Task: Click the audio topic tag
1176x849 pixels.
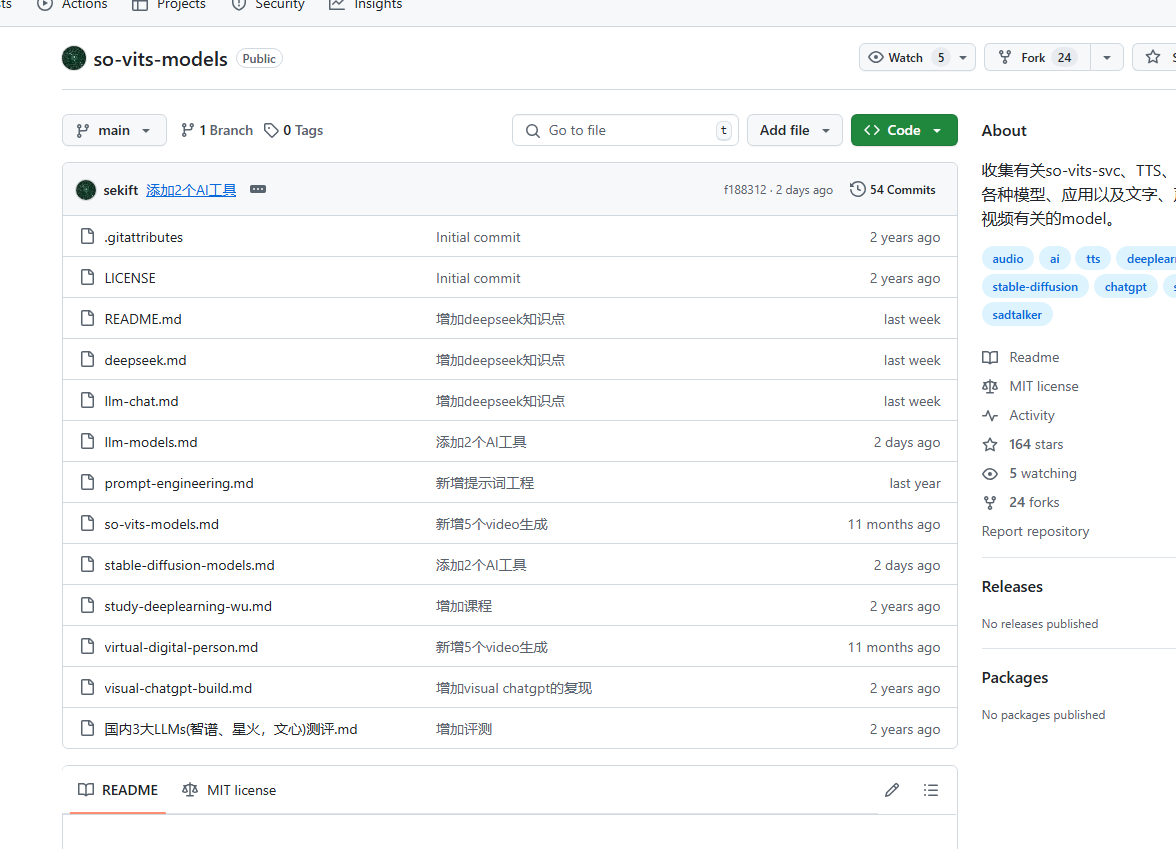Action: click(x=1007, y=259)
